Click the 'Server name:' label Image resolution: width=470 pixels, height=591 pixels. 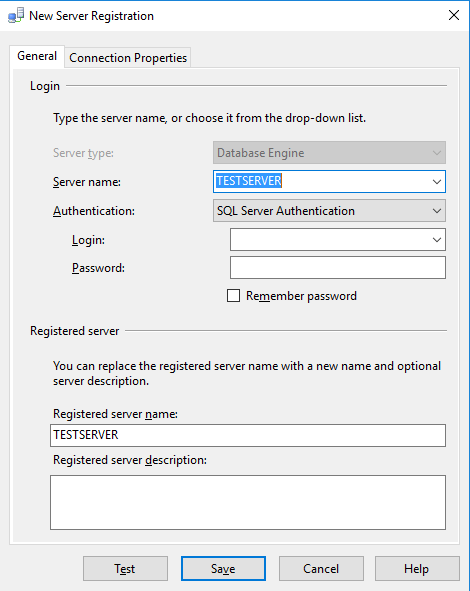[x=87, y=182]
